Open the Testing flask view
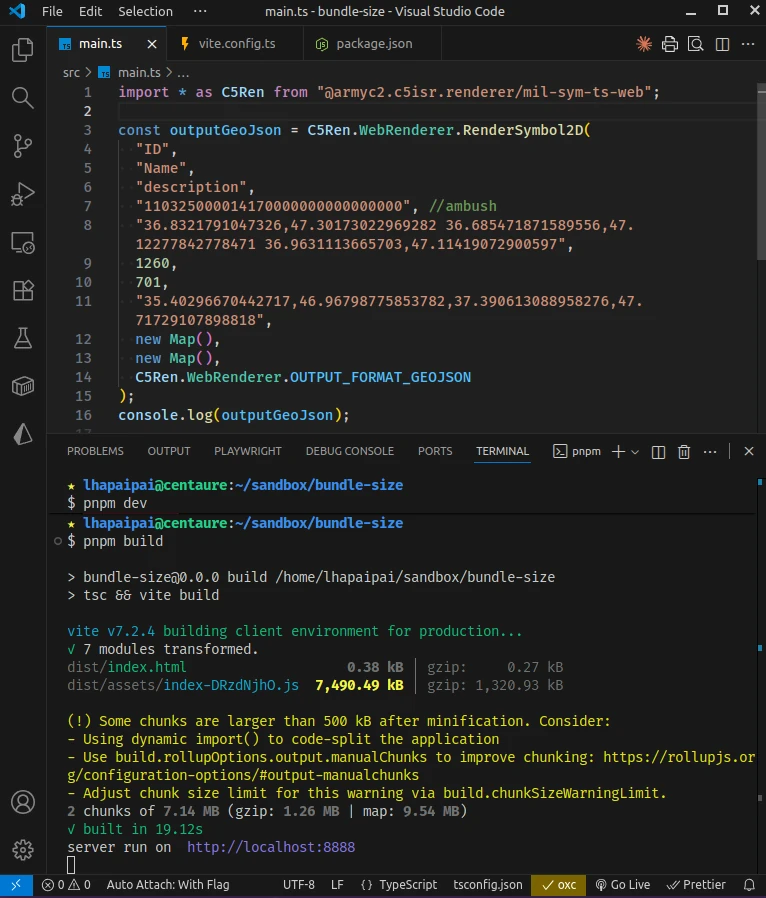766x898 pixels. tap(23, 338)
